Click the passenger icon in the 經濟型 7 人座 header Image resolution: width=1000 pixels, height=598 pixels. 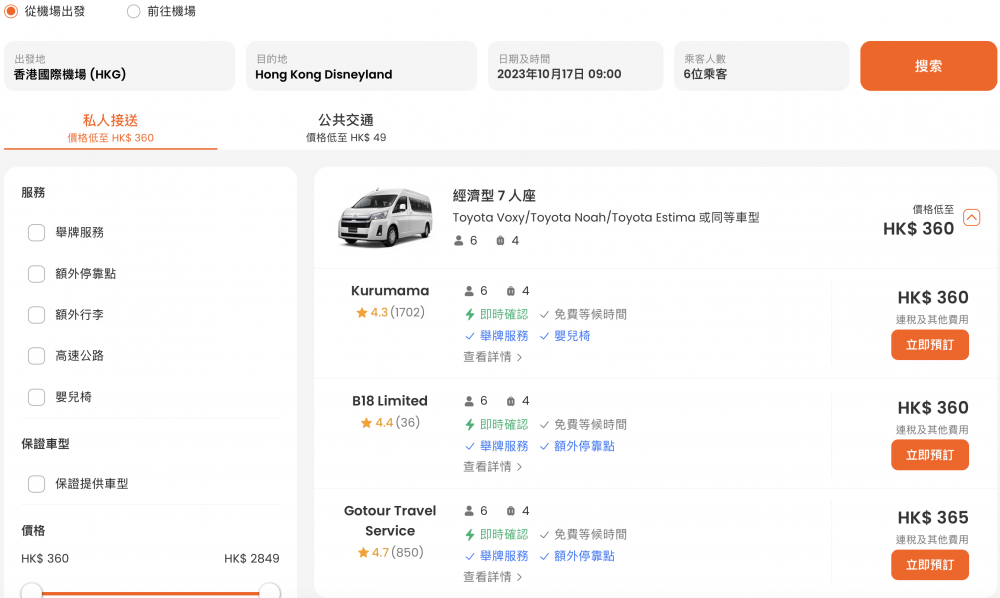[x=459, y=241]
